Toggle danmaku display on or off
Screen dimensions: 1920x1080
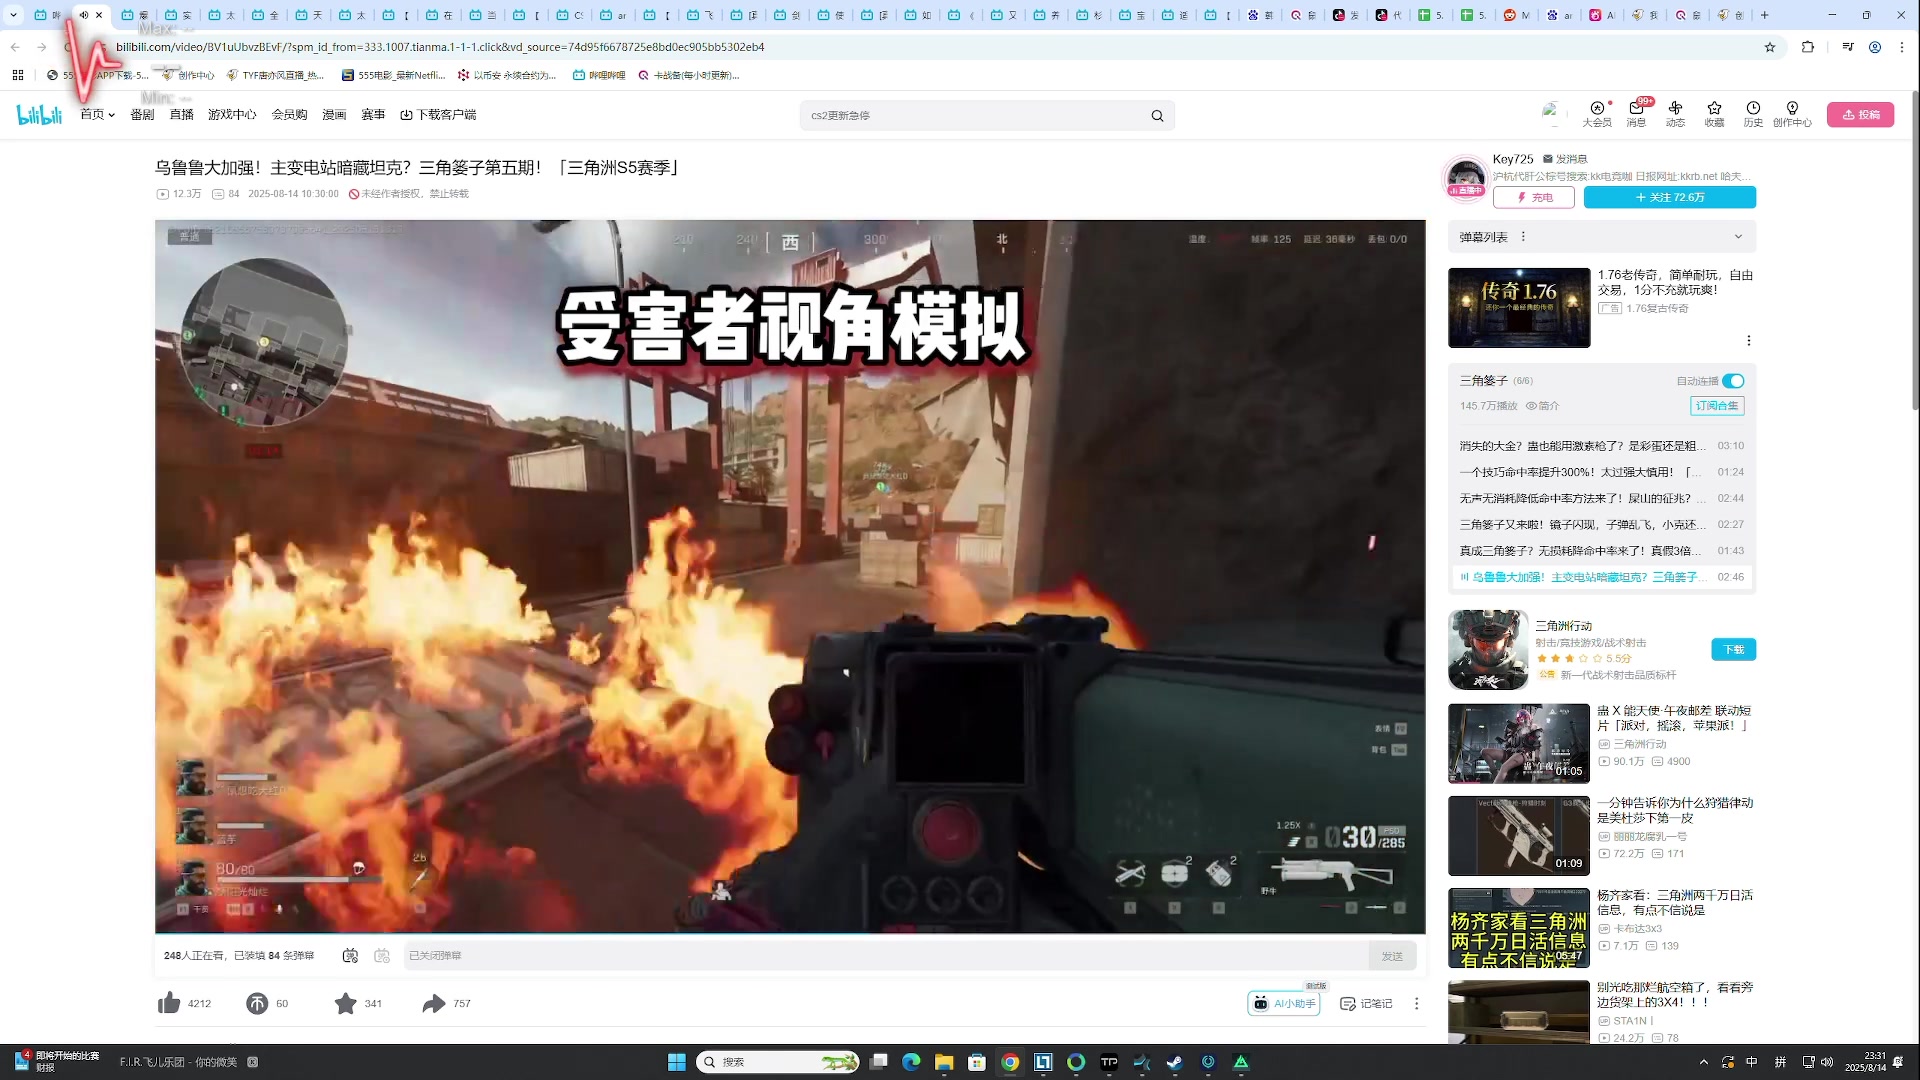350,956
